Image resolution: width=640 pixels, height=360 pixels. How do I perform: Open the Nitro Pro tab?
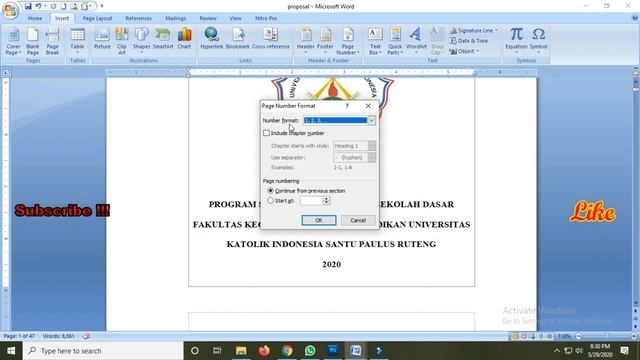(266, 18)
